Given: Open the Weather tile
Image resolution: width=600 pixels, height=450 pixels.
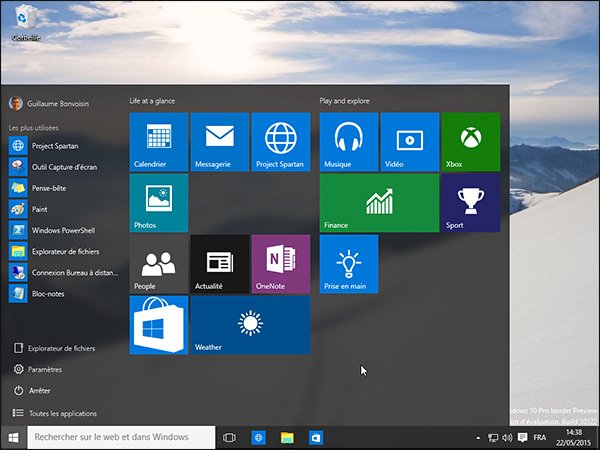Looking at the screenshot, I should [x=250, y=325].
